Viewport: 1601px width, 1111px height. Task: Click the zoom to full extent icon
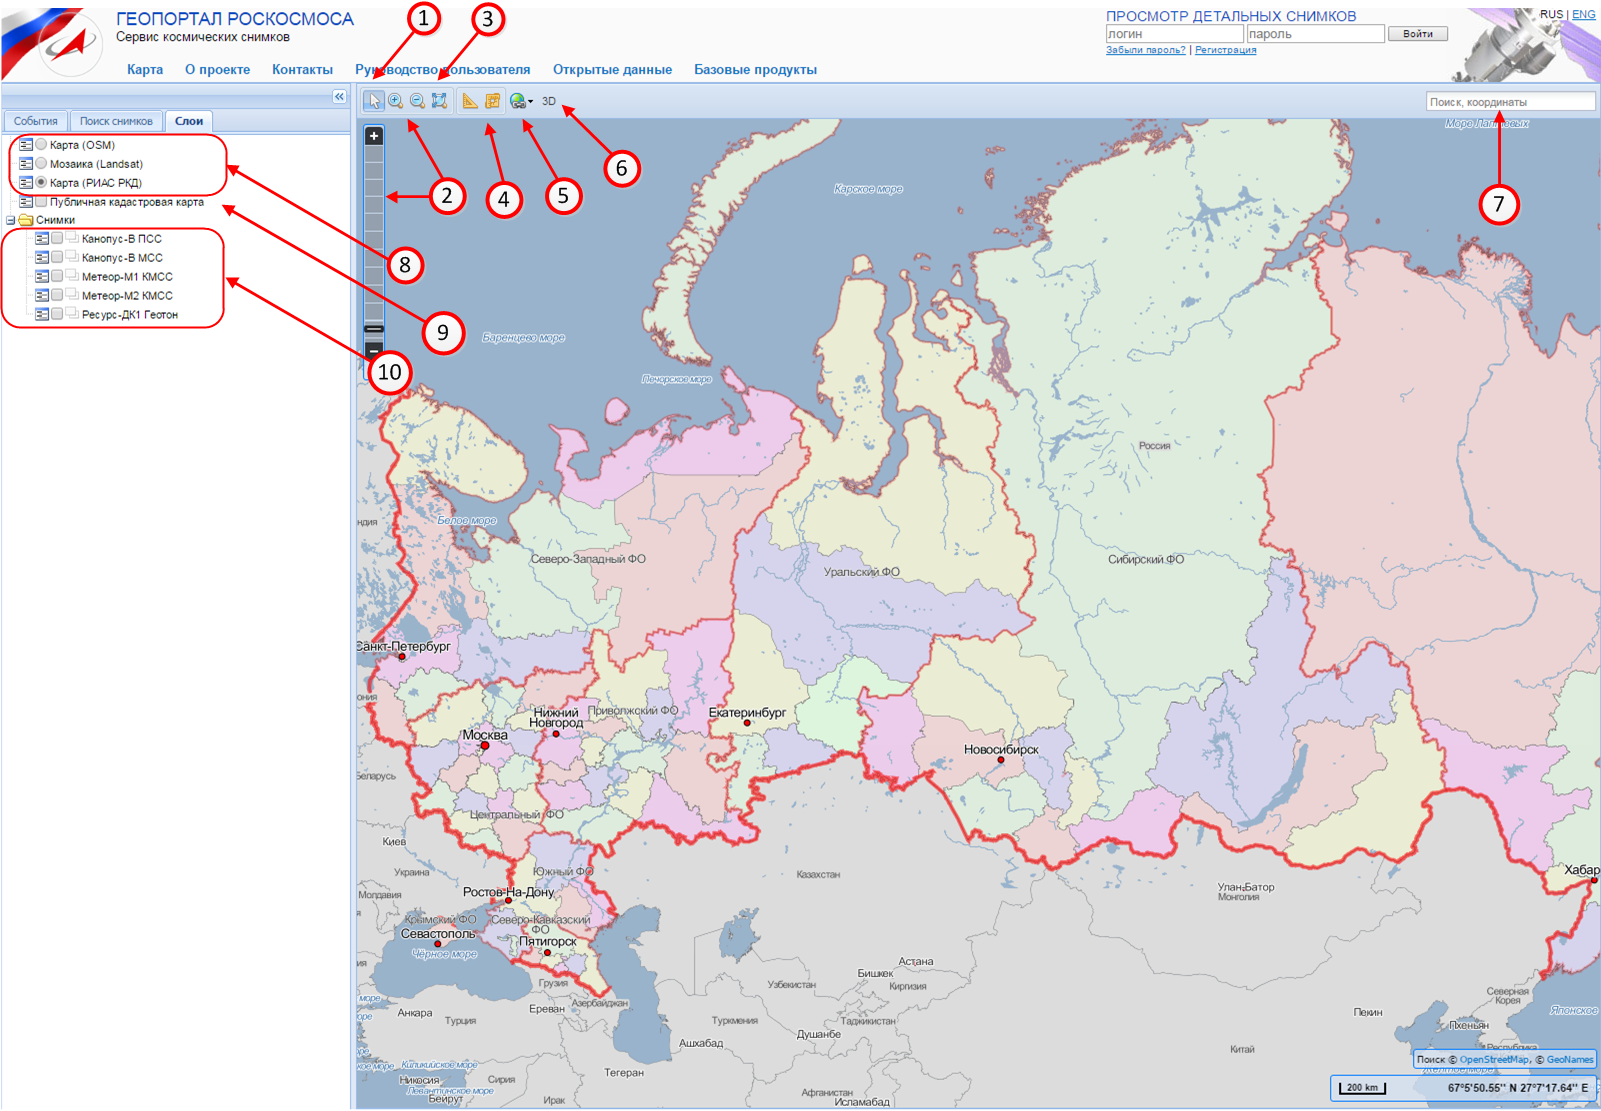(x=439, y=101)
